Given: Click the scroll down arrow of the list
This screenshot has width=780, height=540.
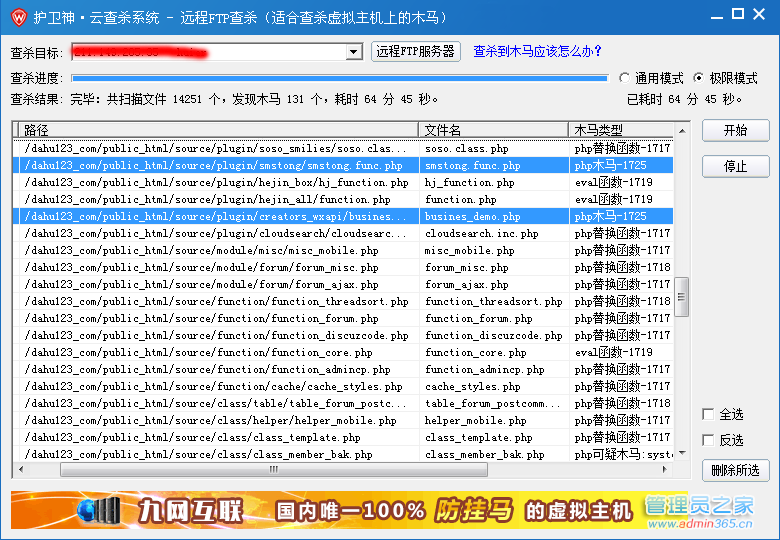Looking at the screenshot, I should (682, 453).
